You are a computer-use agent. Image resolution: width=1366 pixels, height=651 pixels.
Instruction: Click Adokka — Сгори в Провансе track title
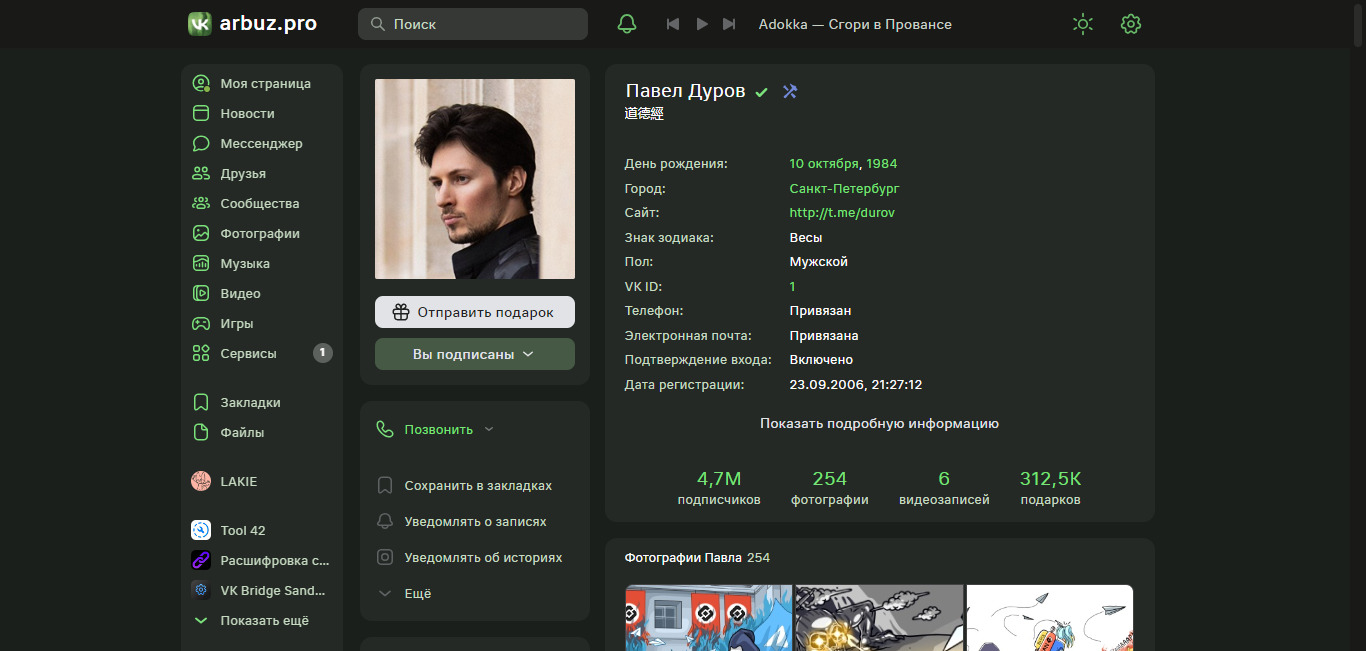855,24
